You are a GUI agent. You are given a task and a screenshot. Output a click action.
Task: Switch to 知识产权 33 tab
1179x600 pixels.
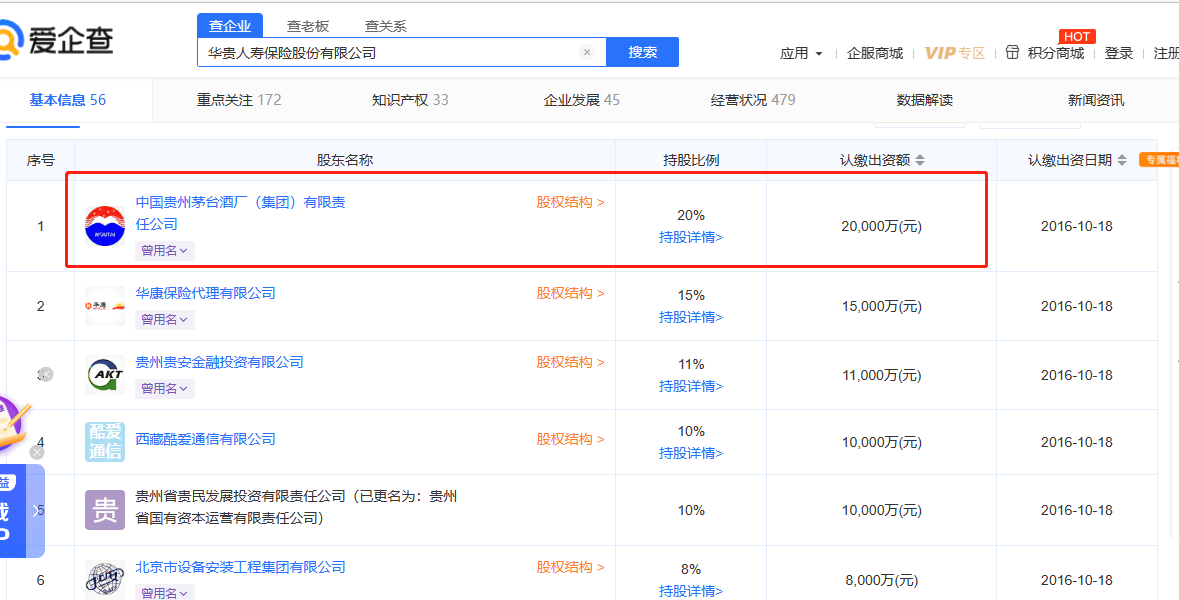[x=410, y=99]
